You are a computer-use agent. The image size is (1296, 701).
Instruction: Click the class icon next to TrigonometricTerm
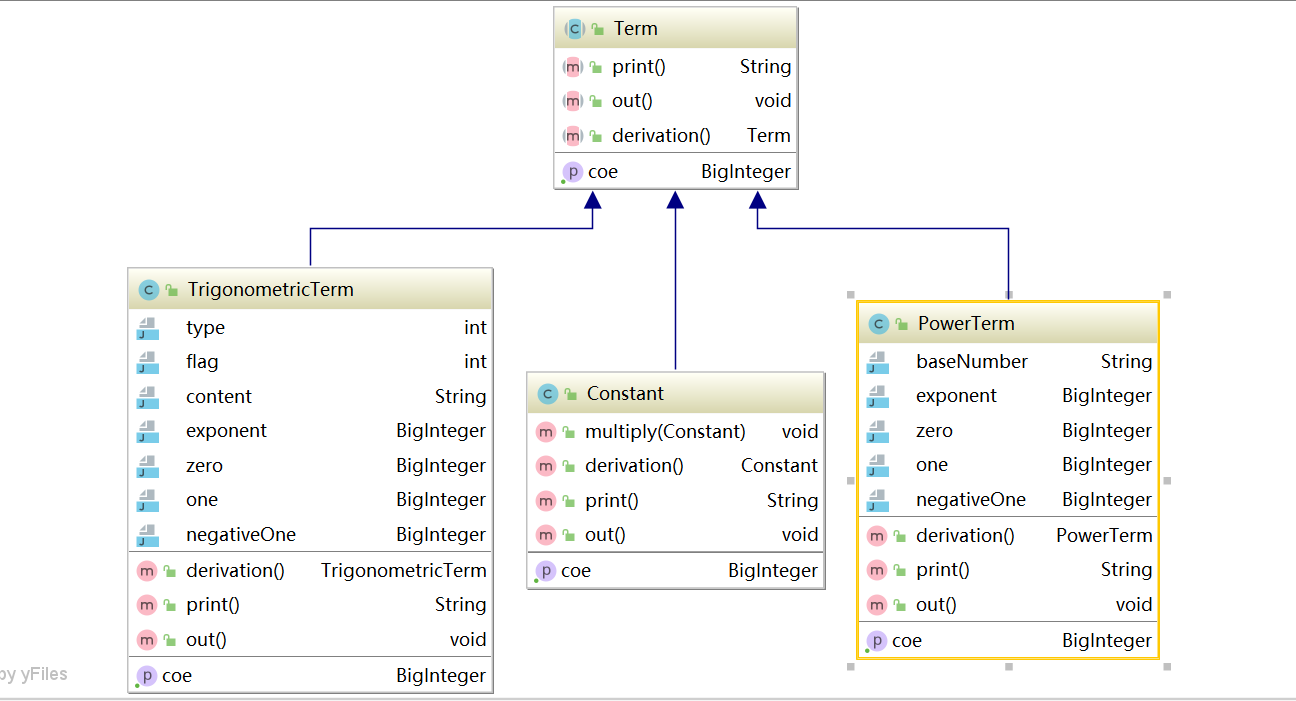point(148,290)
